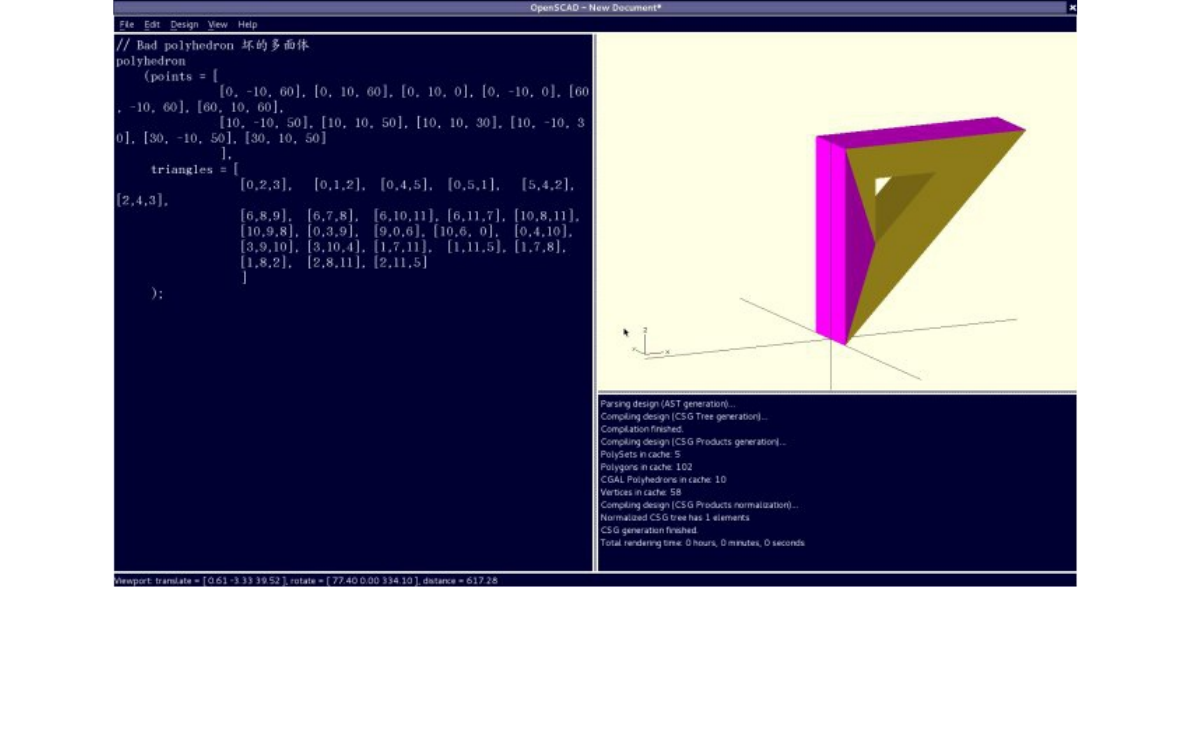
Task: Click 'Parsing design (AST generation)...' console line
Action: pos(667,404)
